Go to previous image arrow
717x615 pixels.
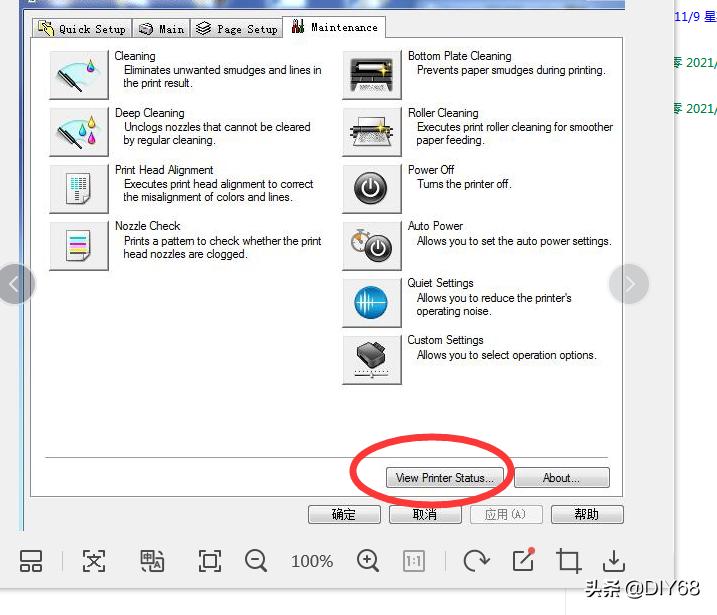click(15, 284)
